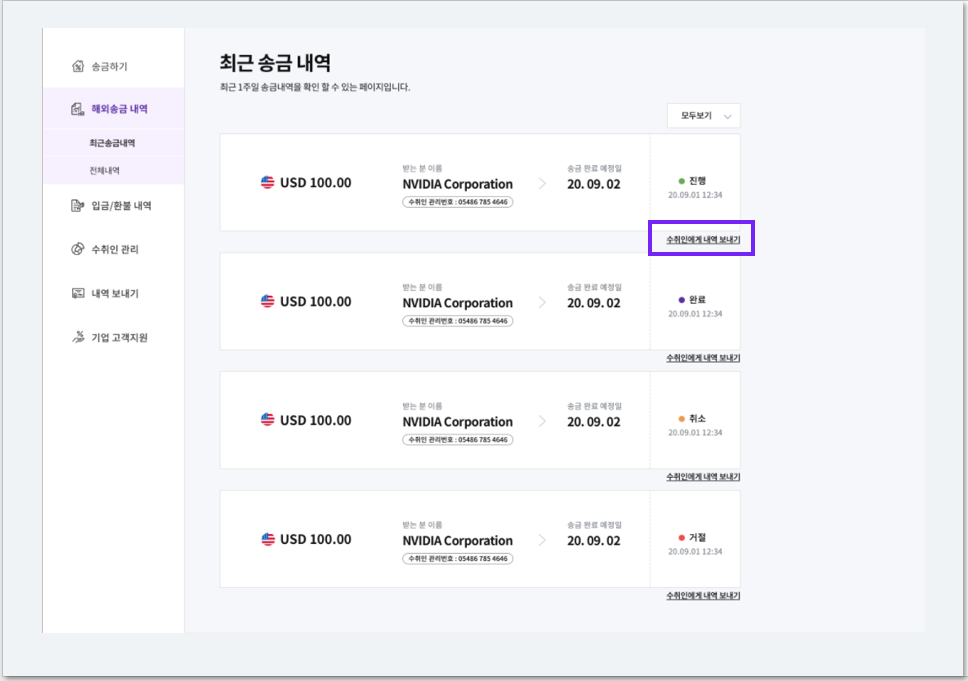The width and height of the screenshot is (968, 681).
Task: Click USD 100.00 in the 진행 card
Action: [x=315, y=183]
